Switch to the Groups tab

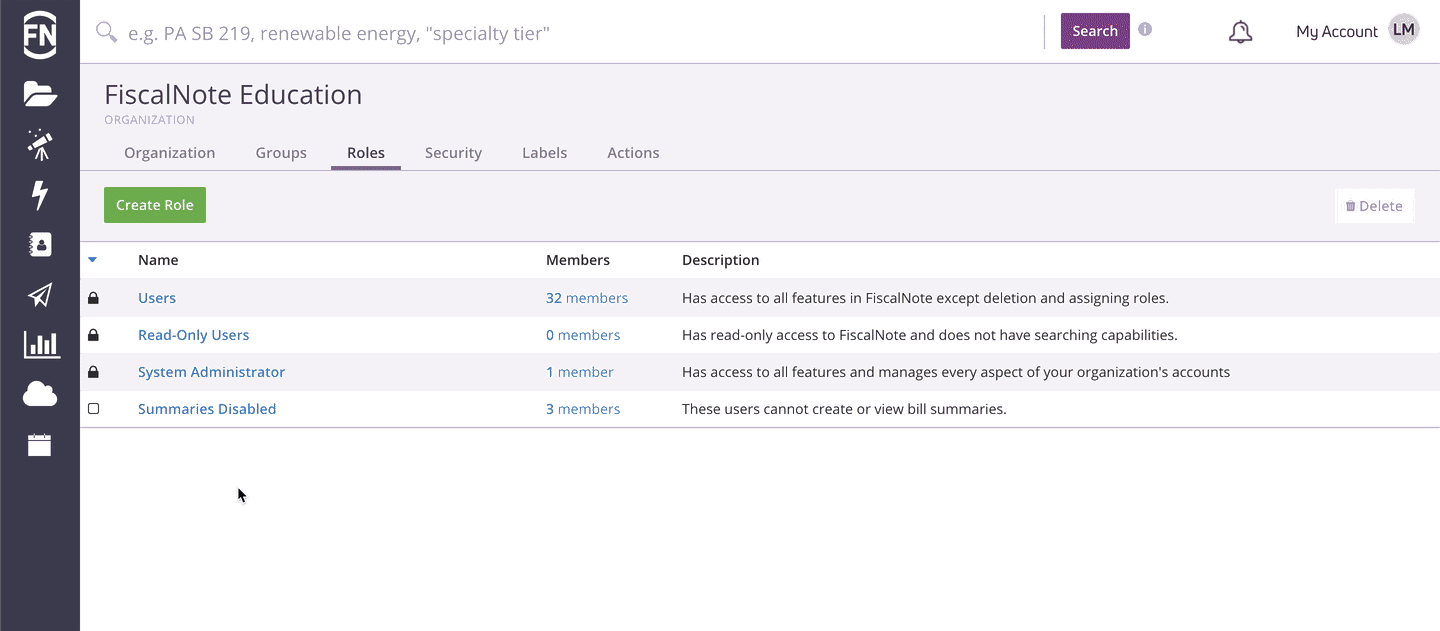281,153
